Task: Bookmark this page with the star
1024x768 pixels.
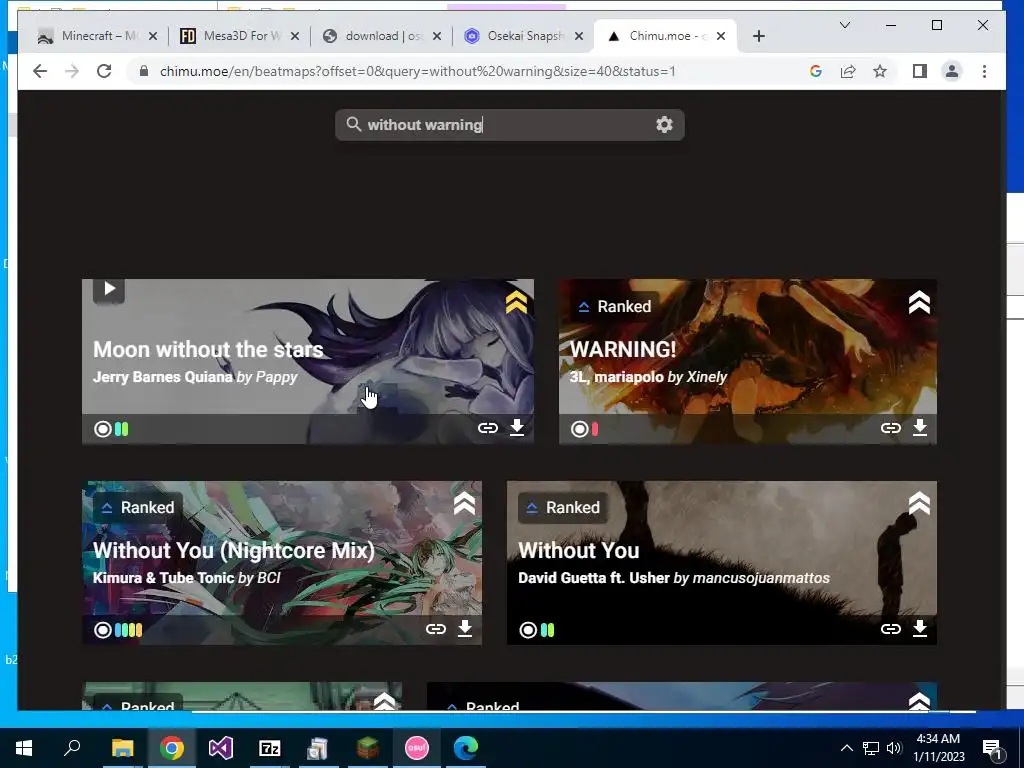Action: tap(880, 71)
